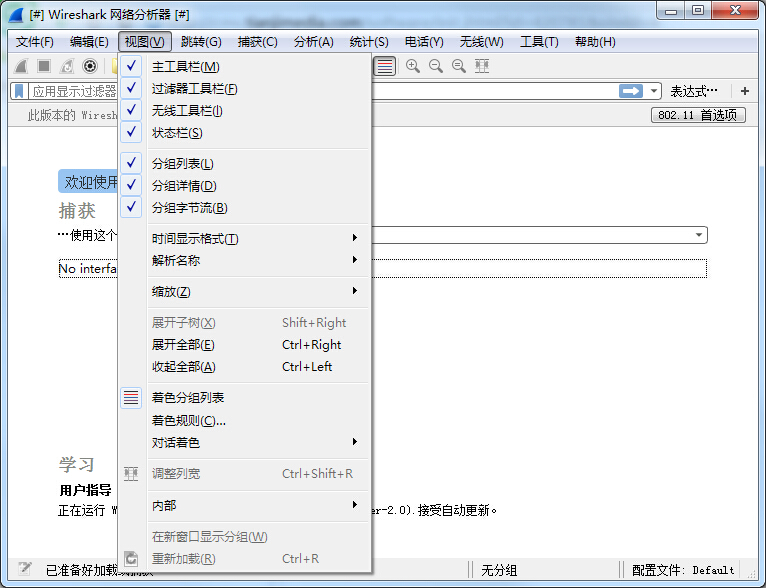Open the capture filter combo box dropdown
The width and height of the screenshot is (766, 588).
point(699,235)
